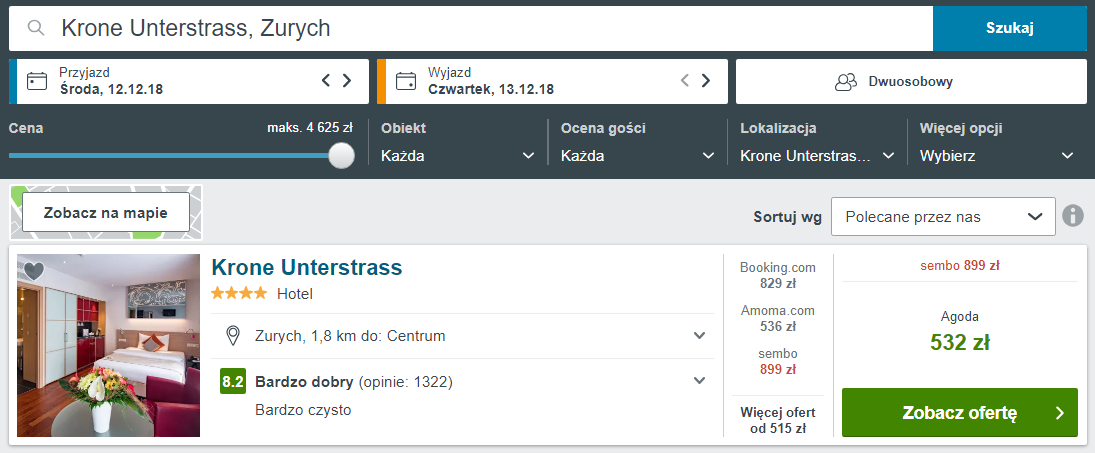Open the Sortuj wg combo box
Image resolution: width=1095 pixels, height=453 pixels.
(942, 216)
